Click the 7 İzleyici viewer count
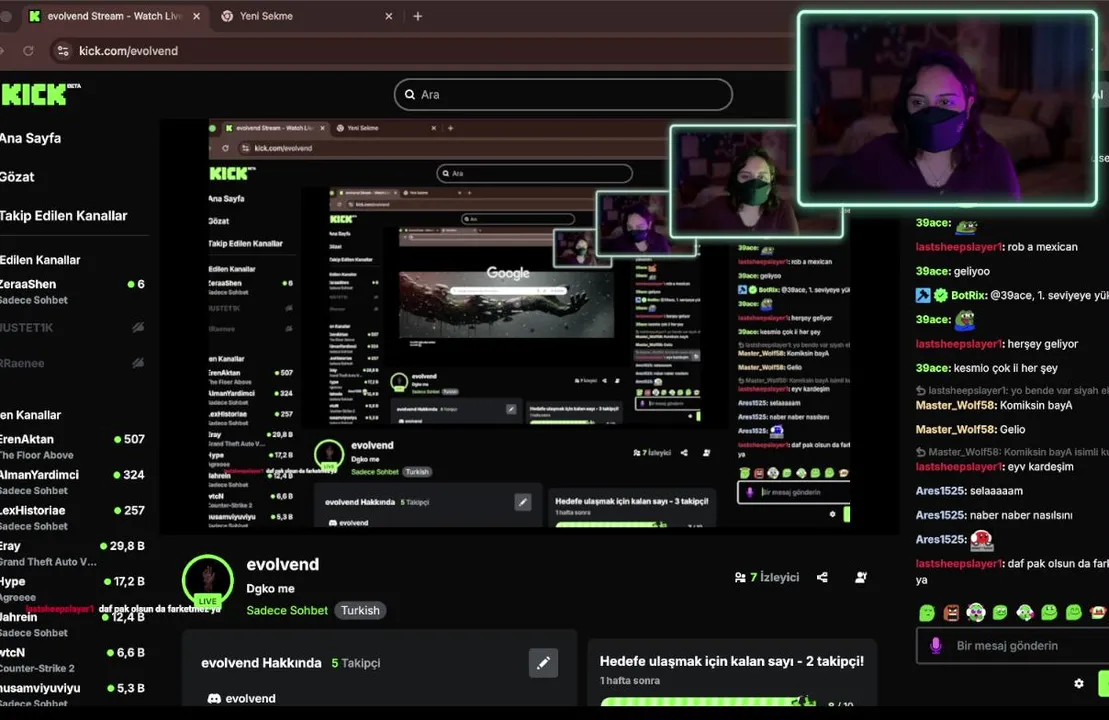Viewport: 1109px width, 720px height. click(767, 577)
